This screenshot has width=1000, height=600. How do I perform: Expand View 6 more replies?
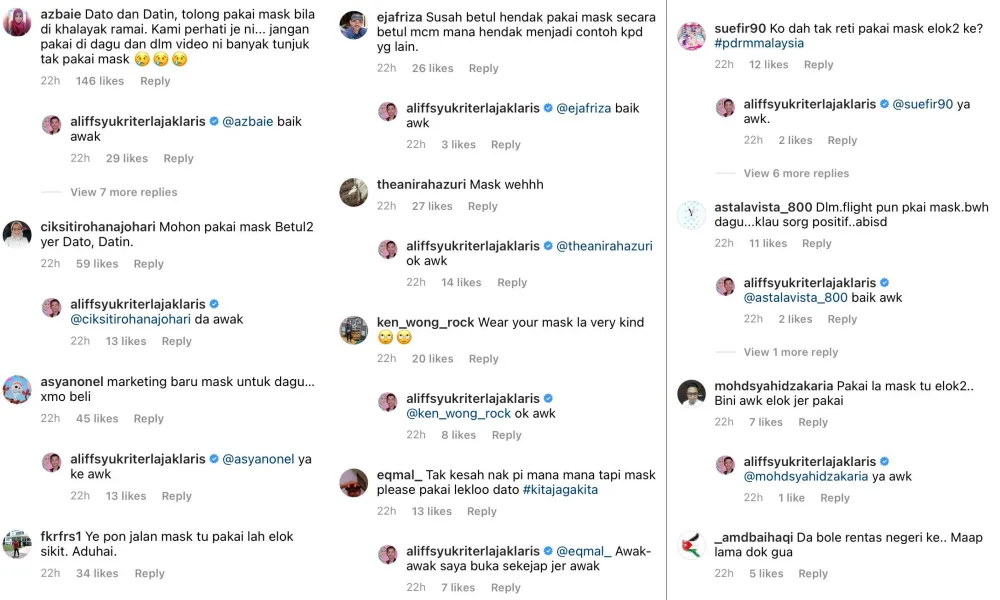click(796, 173)
